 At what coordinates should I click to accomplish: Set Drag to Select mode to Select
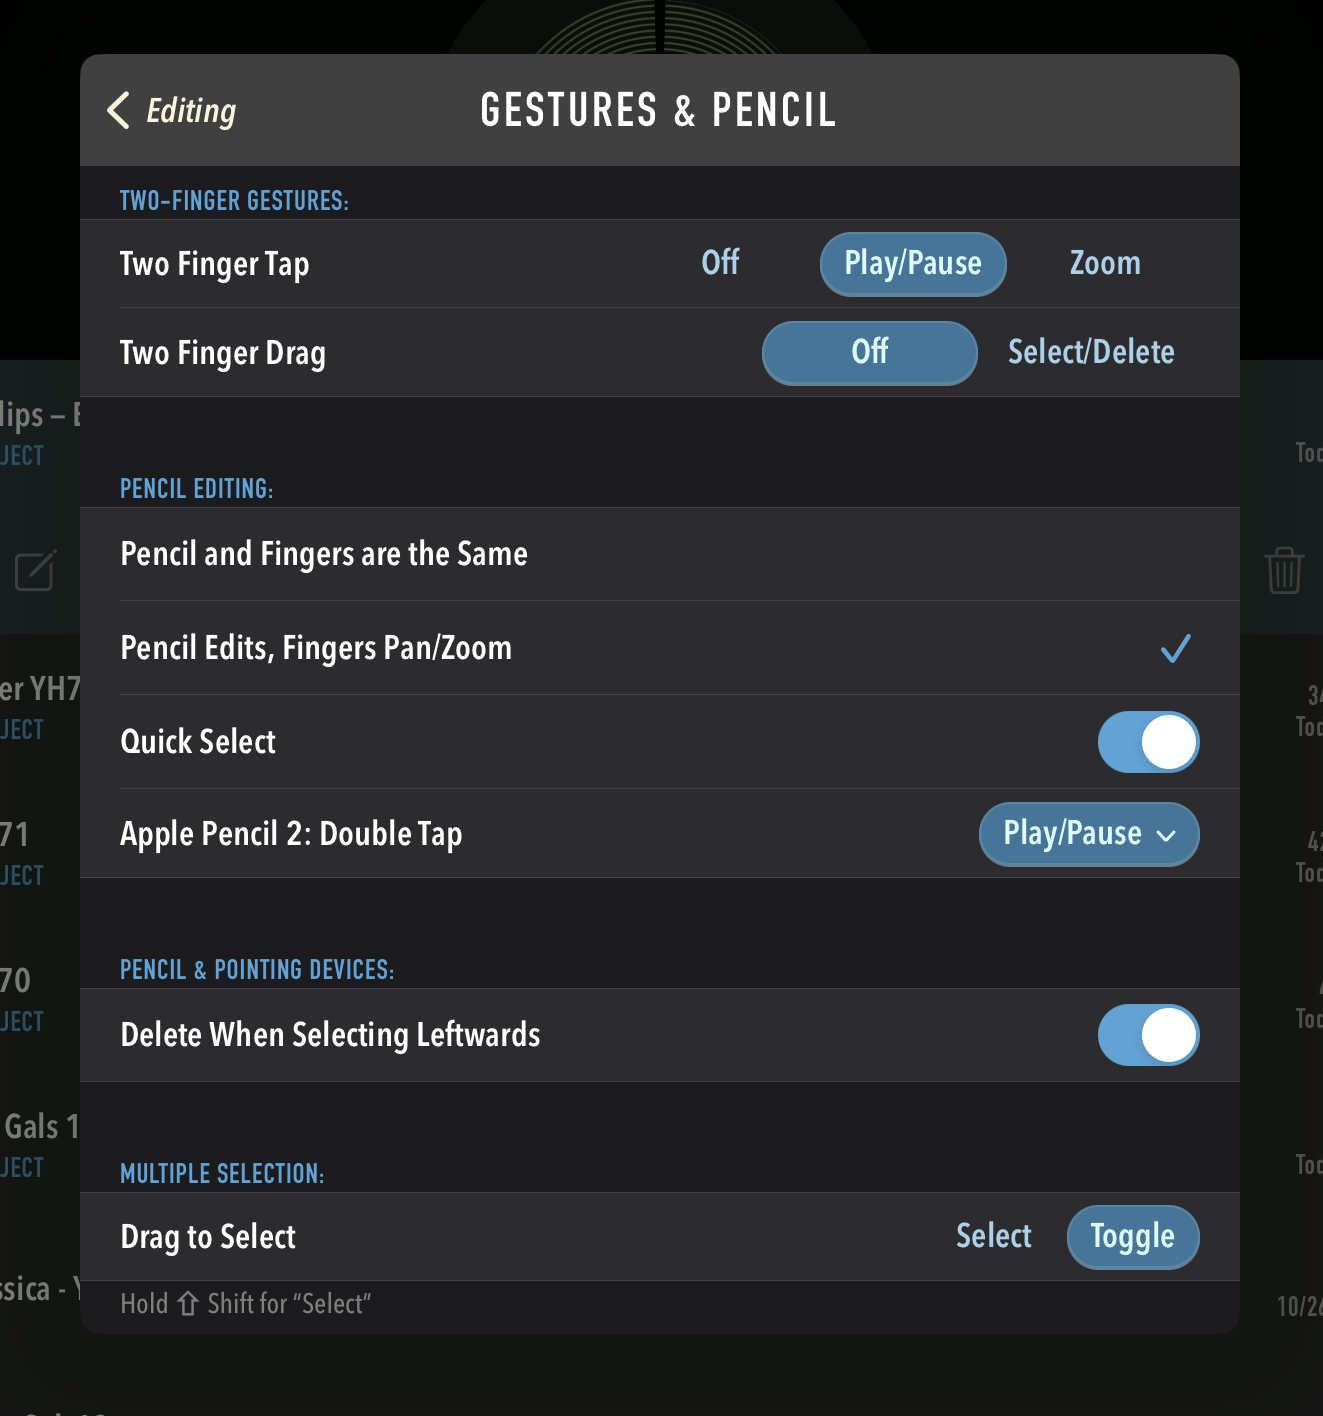point(993,1236)
